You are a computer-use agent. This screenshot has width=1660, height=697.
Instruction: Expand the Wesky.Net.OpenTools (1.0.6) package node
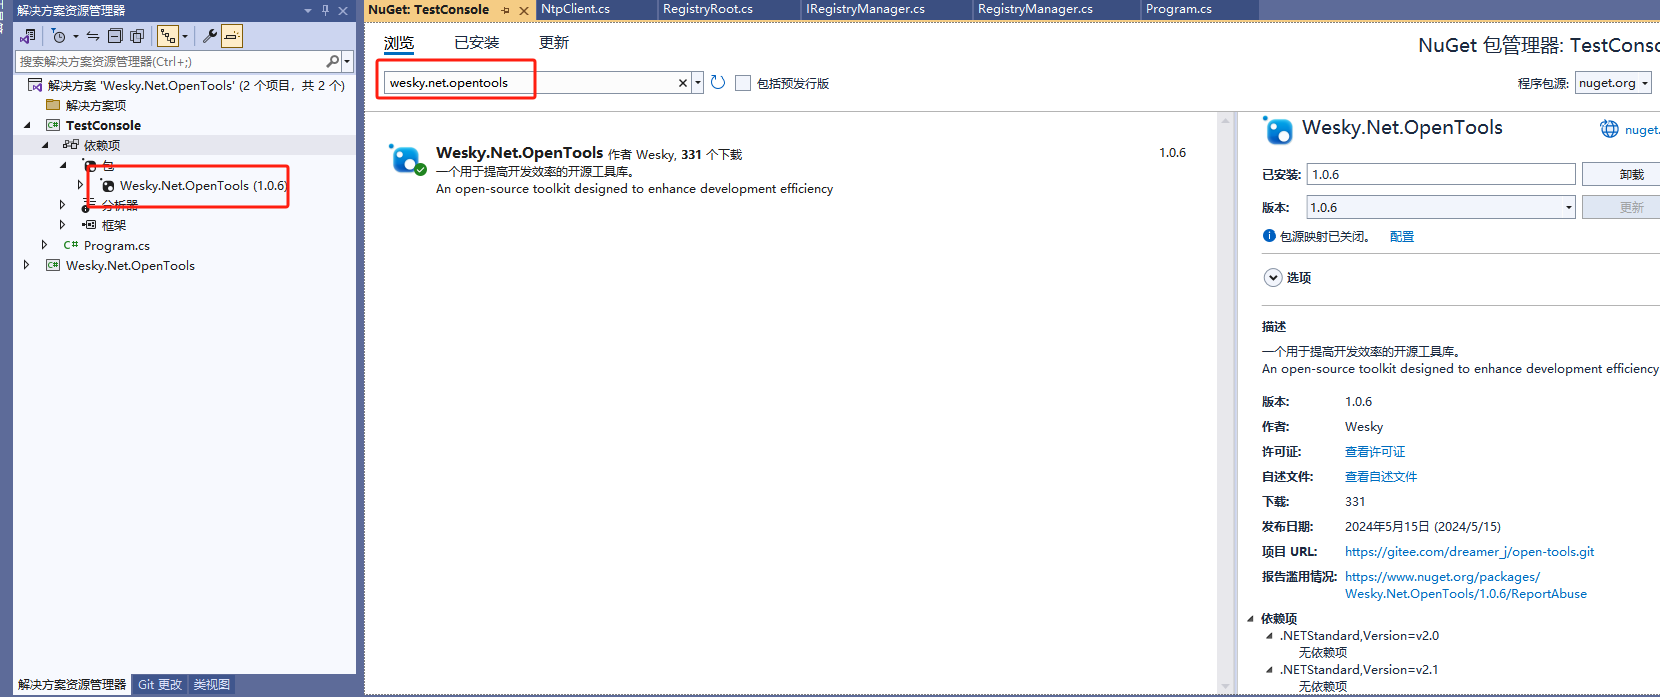tap(81, 185)
